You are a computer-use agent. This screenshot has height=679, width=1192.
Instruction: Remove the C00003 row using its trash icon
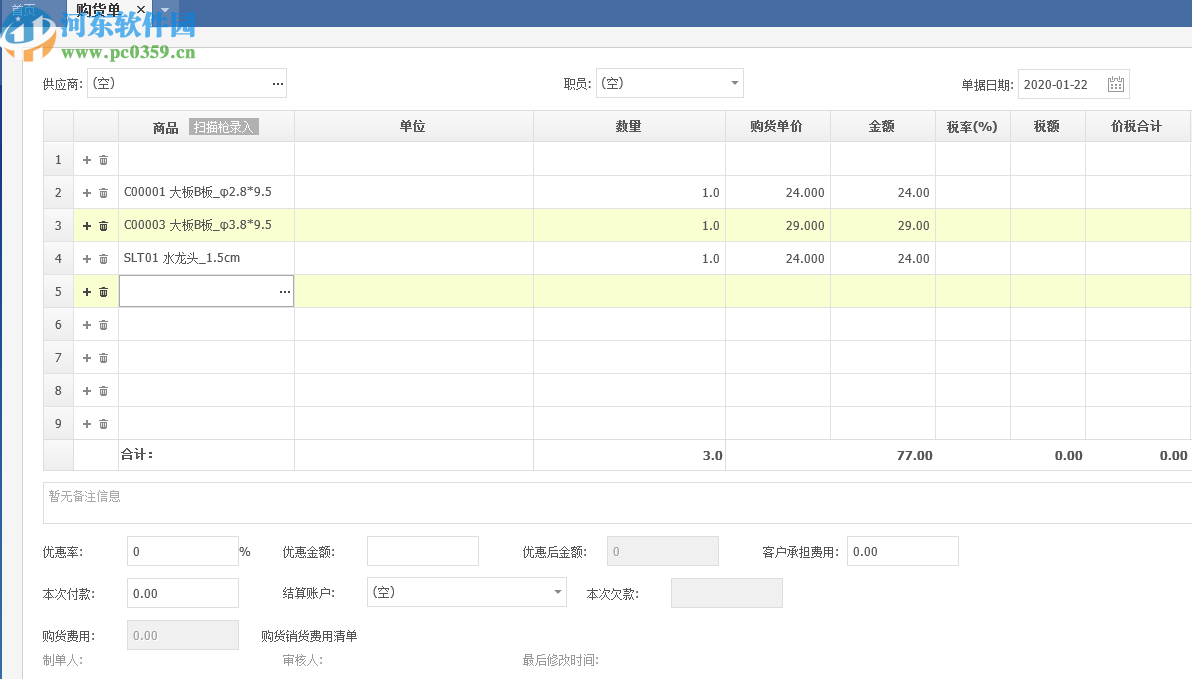click(x=103, y=225)
